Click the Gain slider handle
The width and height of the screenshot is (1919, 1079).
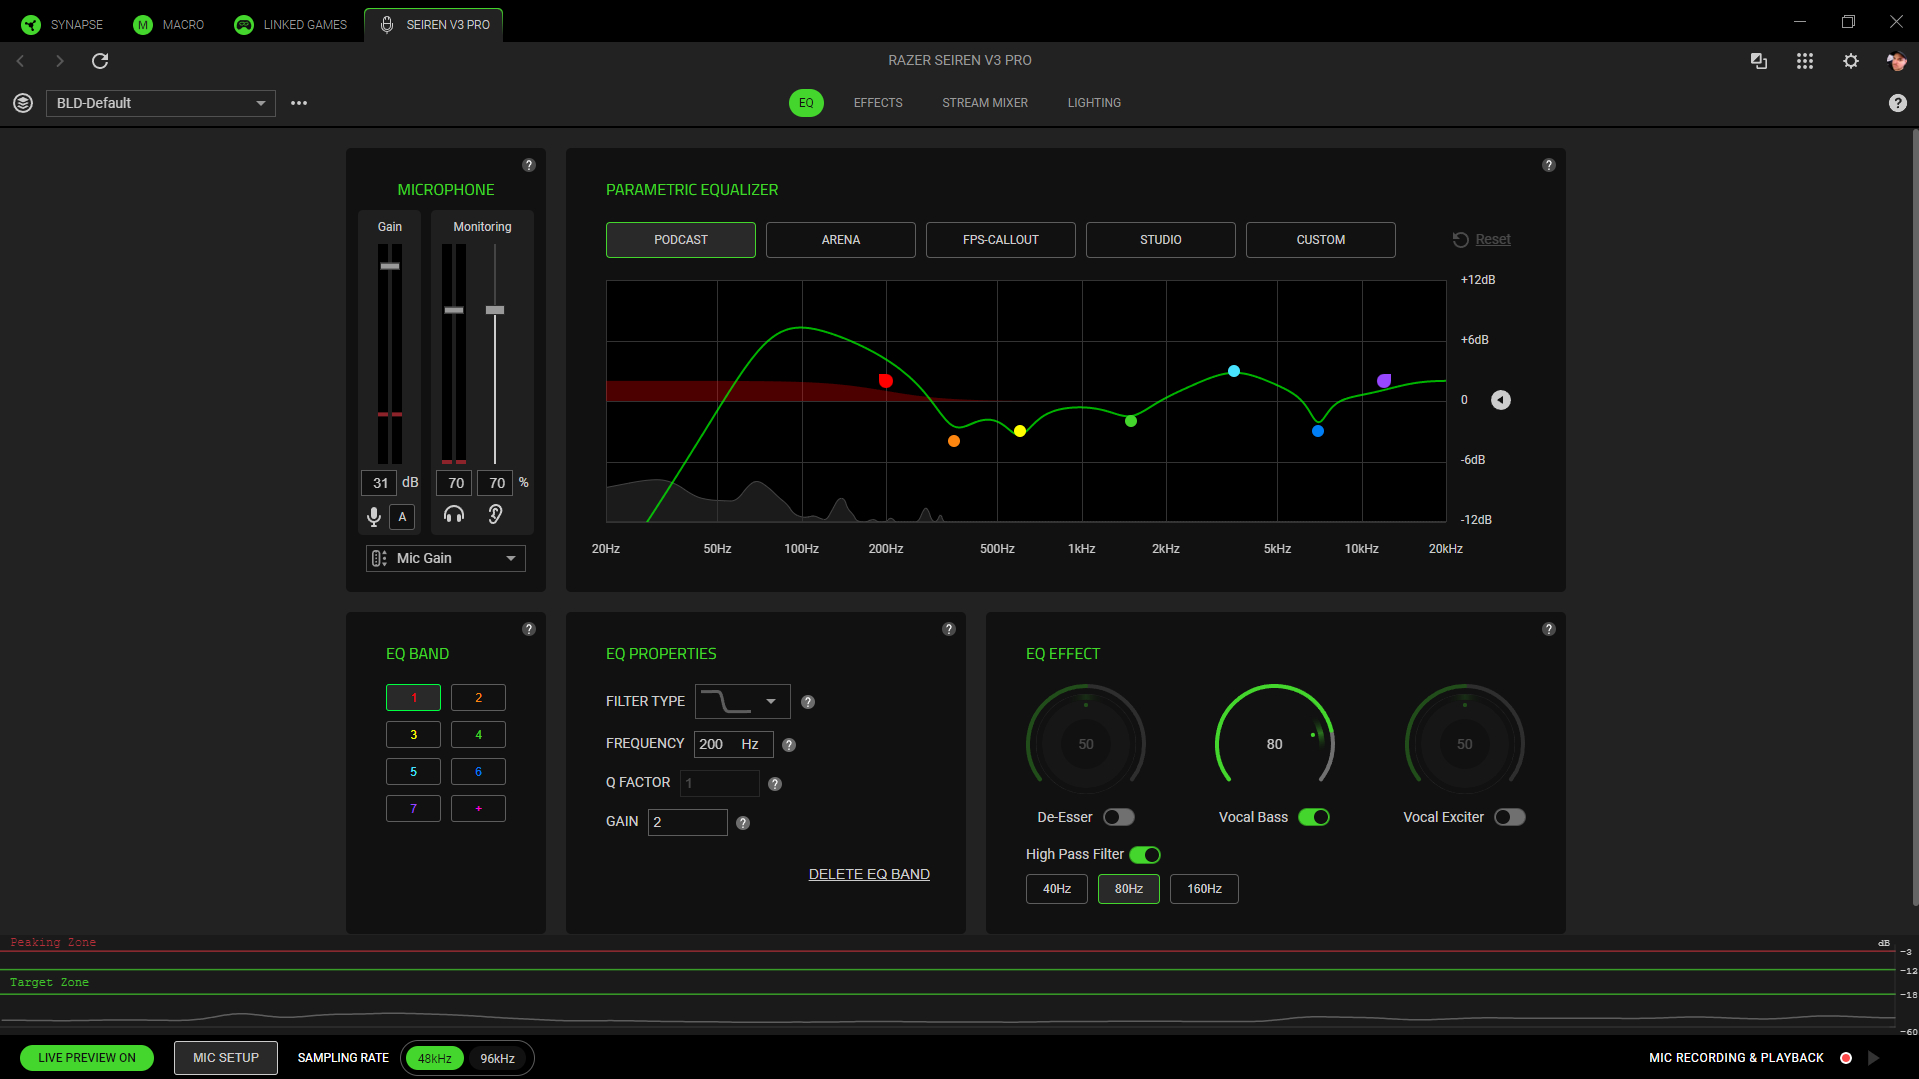tap(390, 266)
